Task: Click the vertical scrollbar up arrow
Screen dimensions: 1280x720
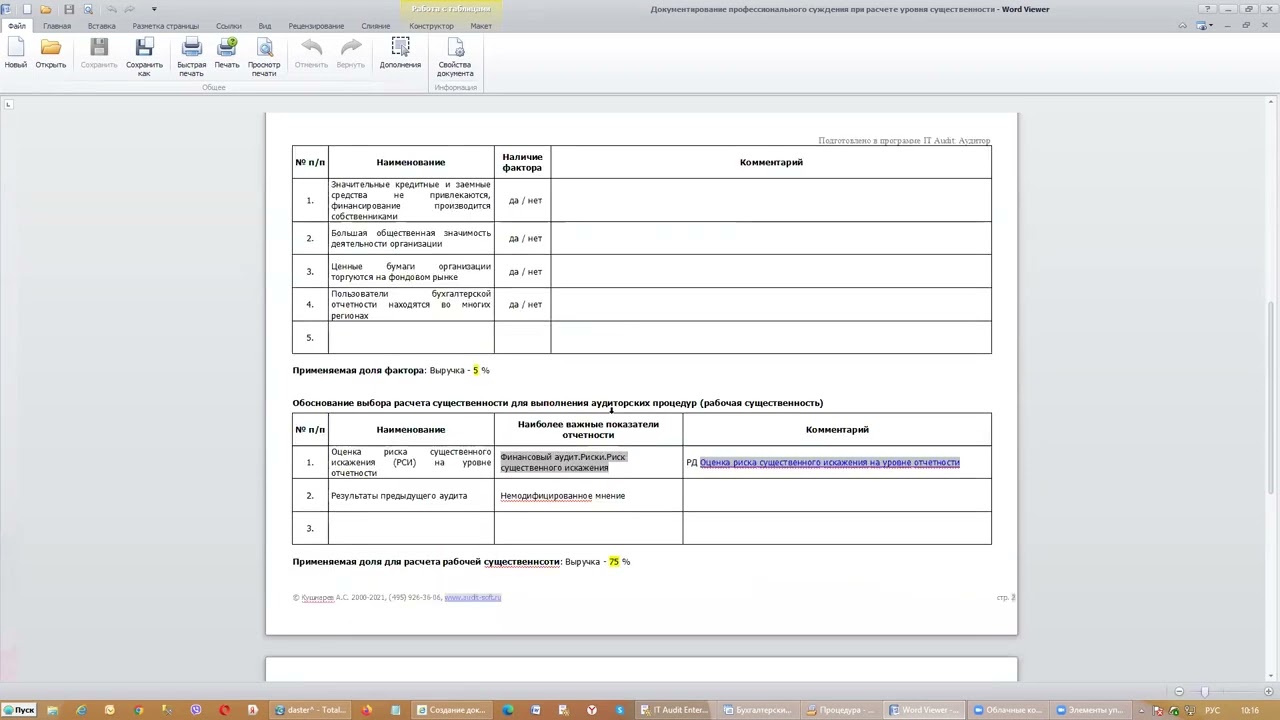Action: [1273, 102]
